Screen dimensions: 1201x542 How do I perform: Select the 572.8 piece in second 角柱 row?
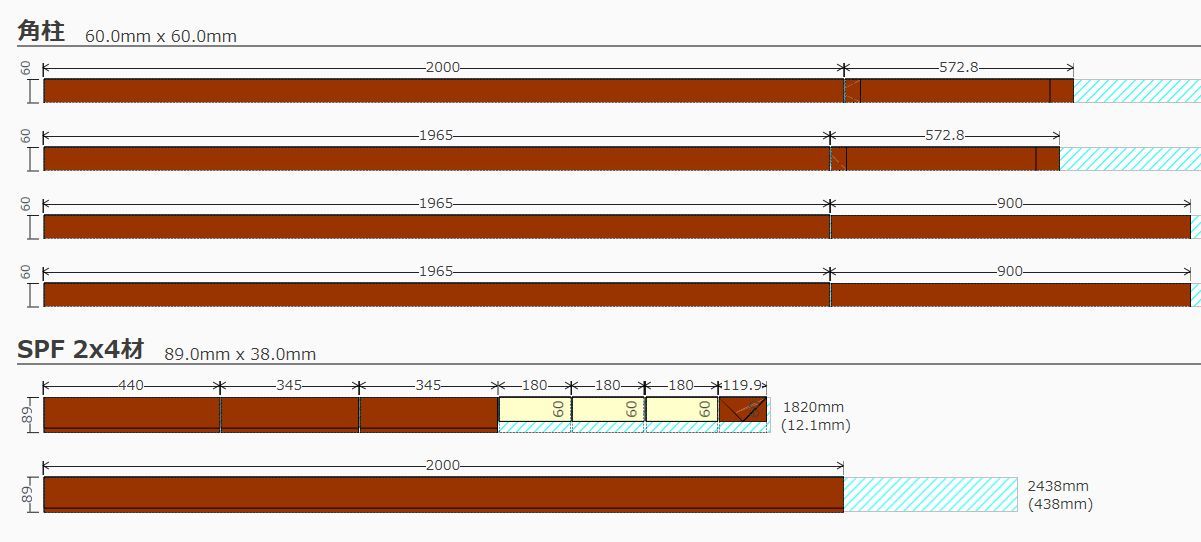(945, 158)
